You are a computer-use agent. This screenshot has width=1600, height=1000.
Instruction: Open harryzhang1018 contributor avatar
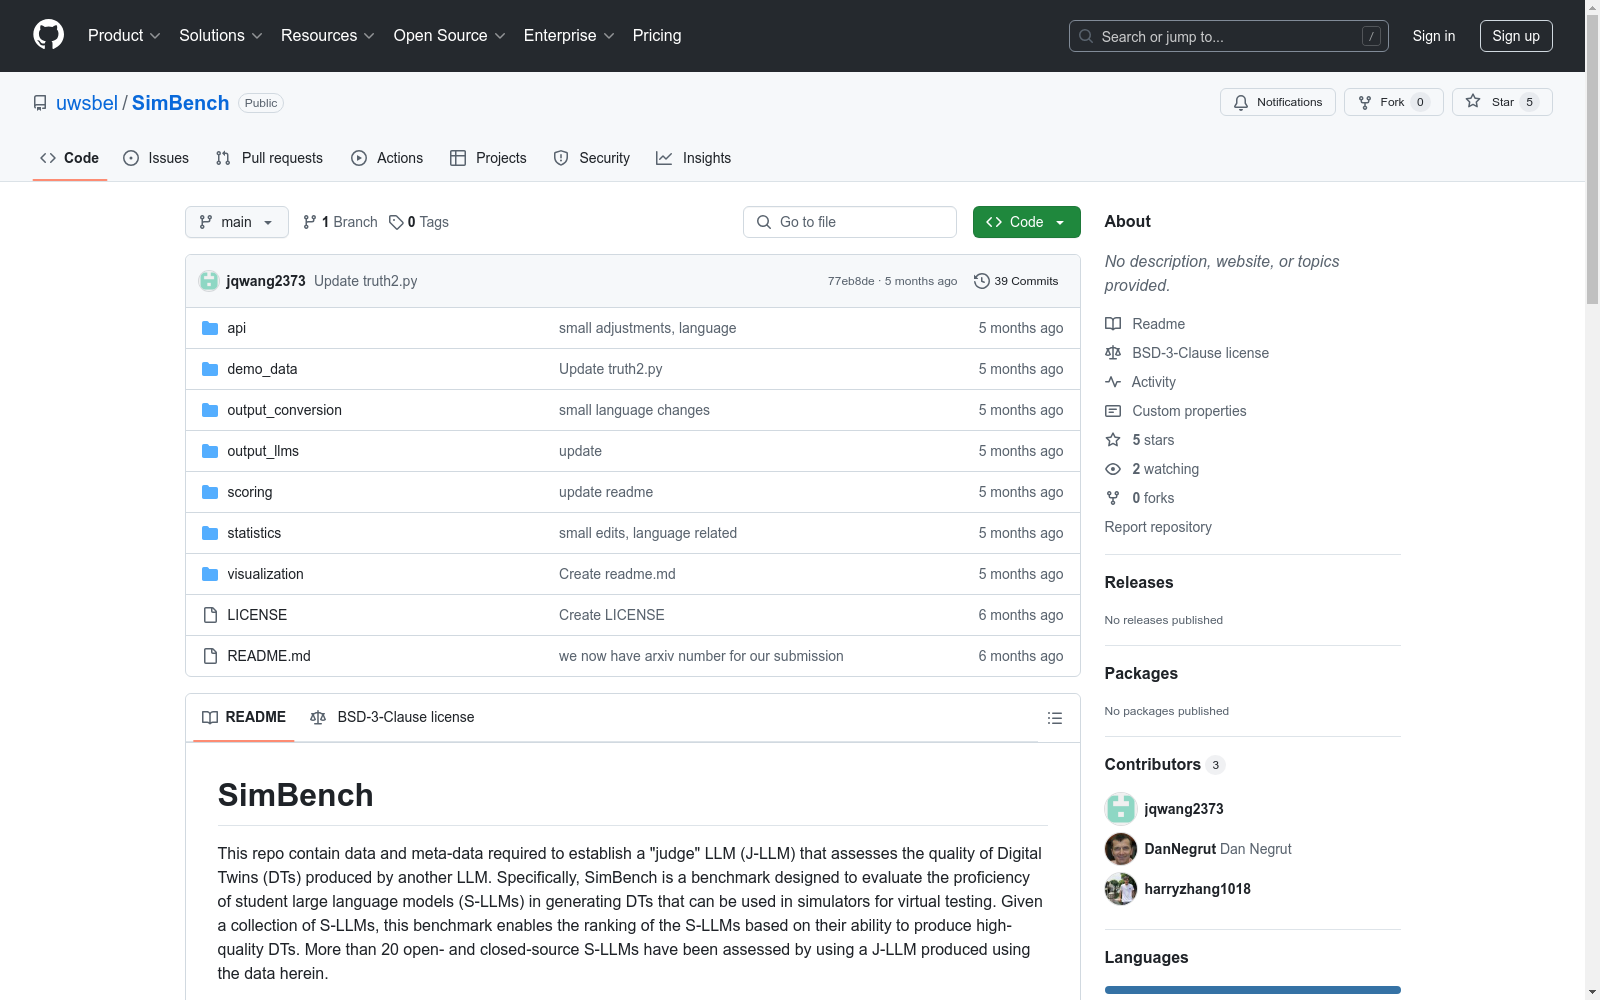point(1120,888)
